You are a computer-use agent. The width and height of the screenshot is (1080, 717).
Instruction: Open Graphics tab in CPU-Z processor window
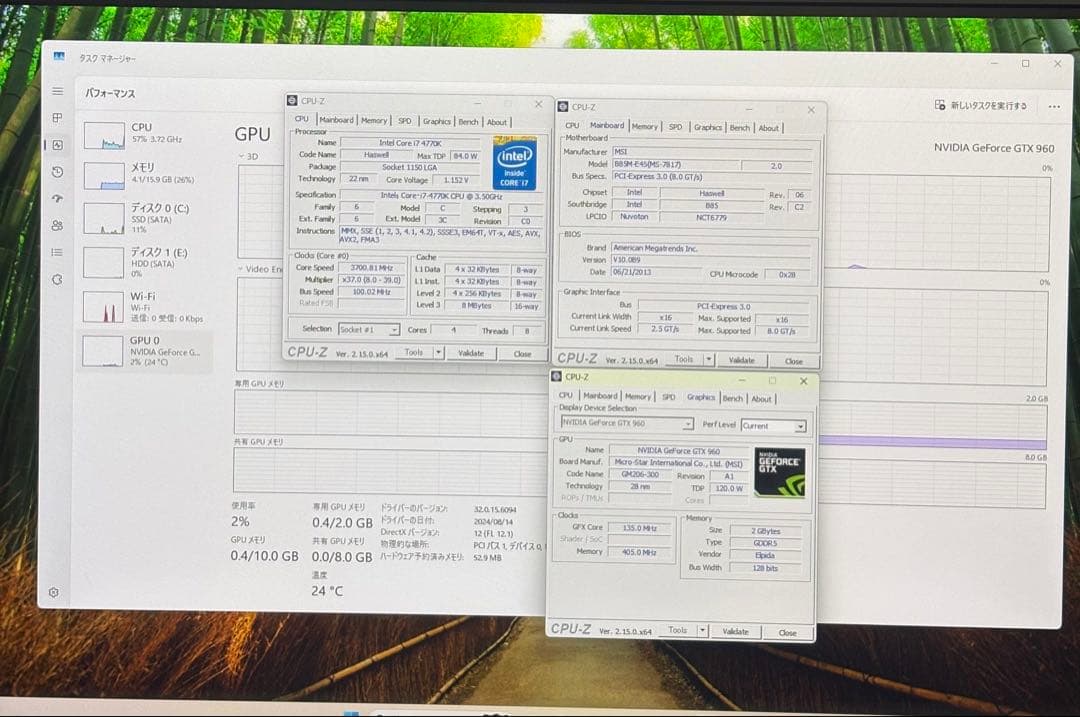click(436, 121)
